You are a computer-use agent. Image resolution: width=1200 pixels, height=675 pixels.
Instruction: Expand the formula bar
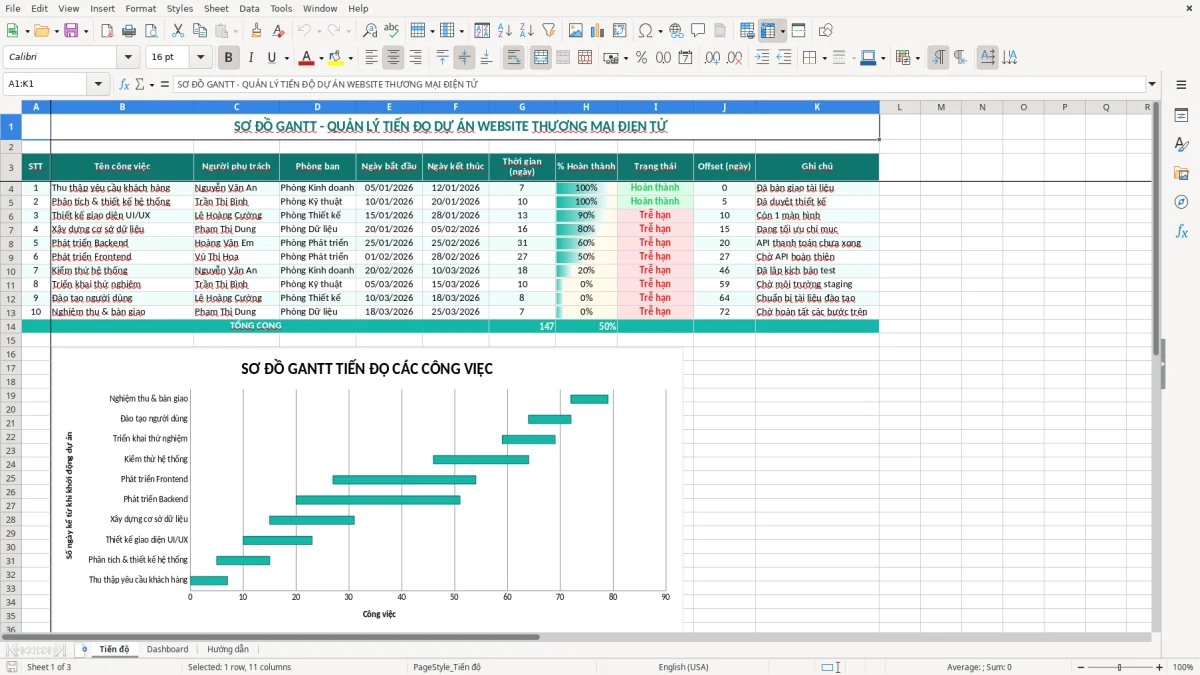click(x=1152, y=84)
